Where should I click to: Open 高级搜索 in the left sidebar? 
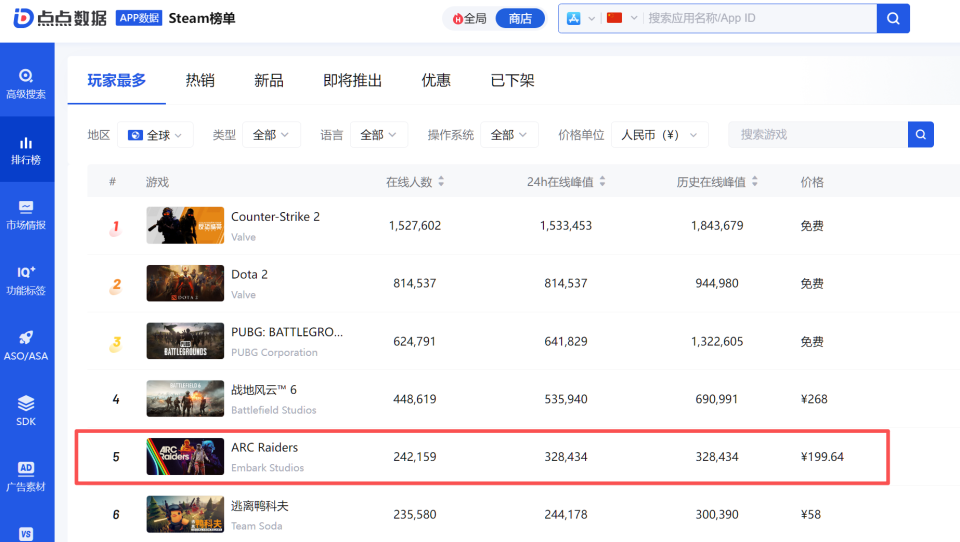coord(26,84)
